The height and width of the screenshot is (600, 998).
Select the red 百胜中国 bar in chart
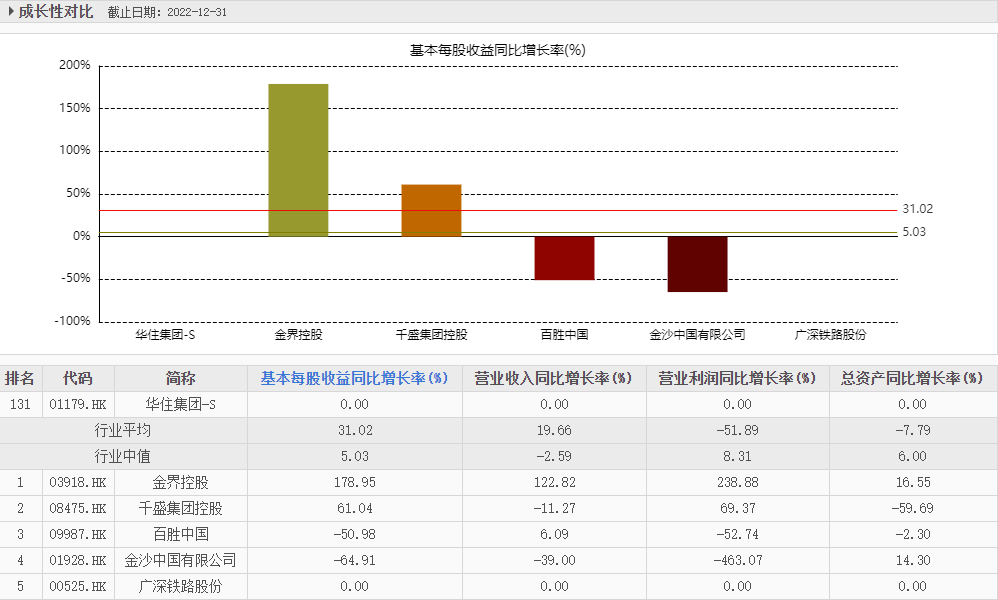pos(564,258)
